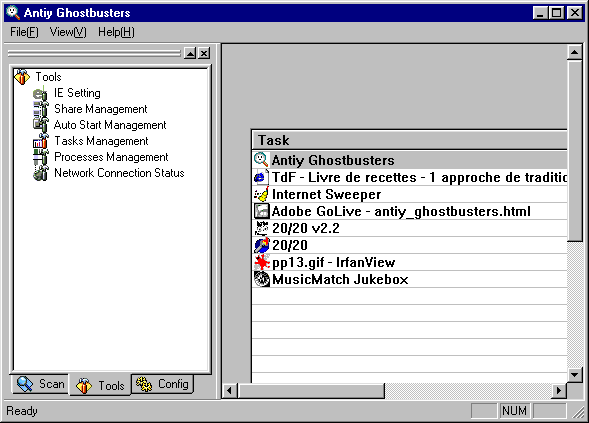Viewport: 589px width, 423px height.
Task: Open the Network Connection Status tree item
Action: pyautogui.click(x=119, y=173)
